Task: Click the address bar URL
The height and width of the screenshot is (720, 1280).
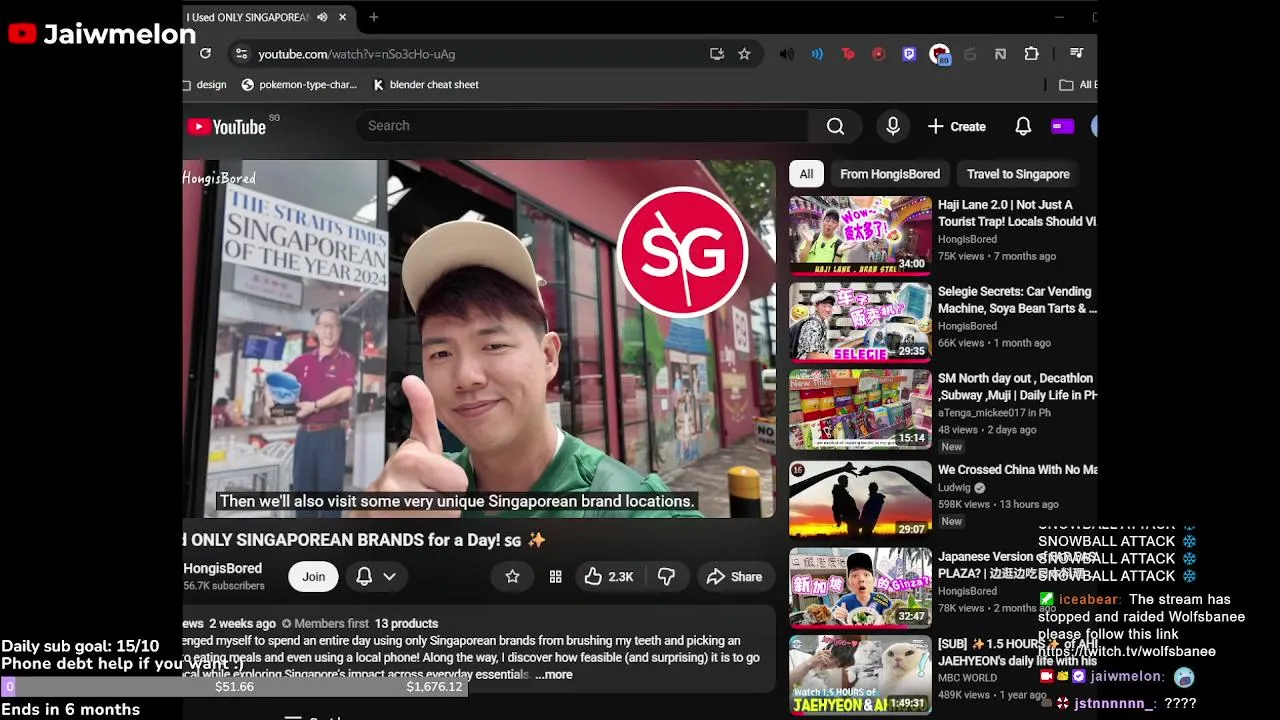Action: [357, 54]
